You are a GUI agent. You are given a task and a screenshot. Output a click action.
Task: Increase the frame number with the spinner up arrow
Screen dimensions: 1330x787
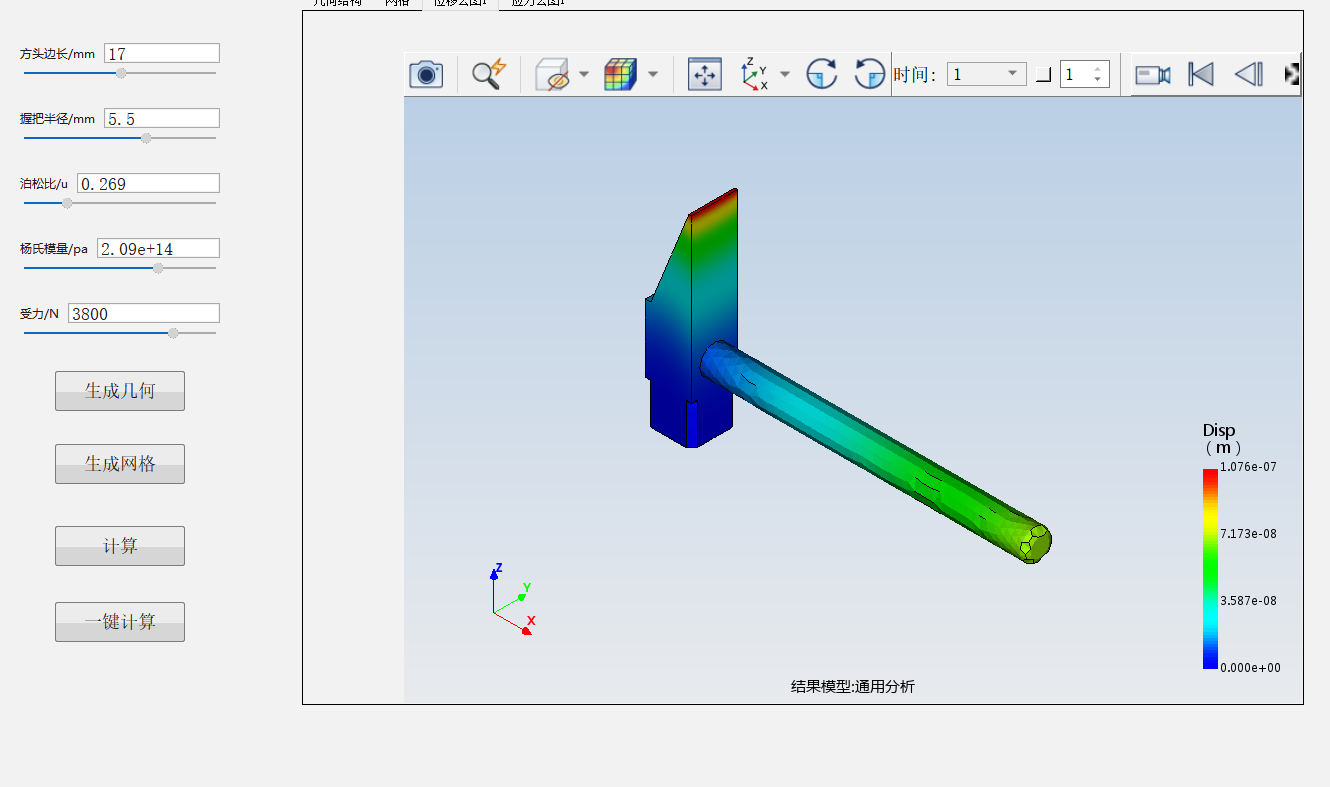1098,69
